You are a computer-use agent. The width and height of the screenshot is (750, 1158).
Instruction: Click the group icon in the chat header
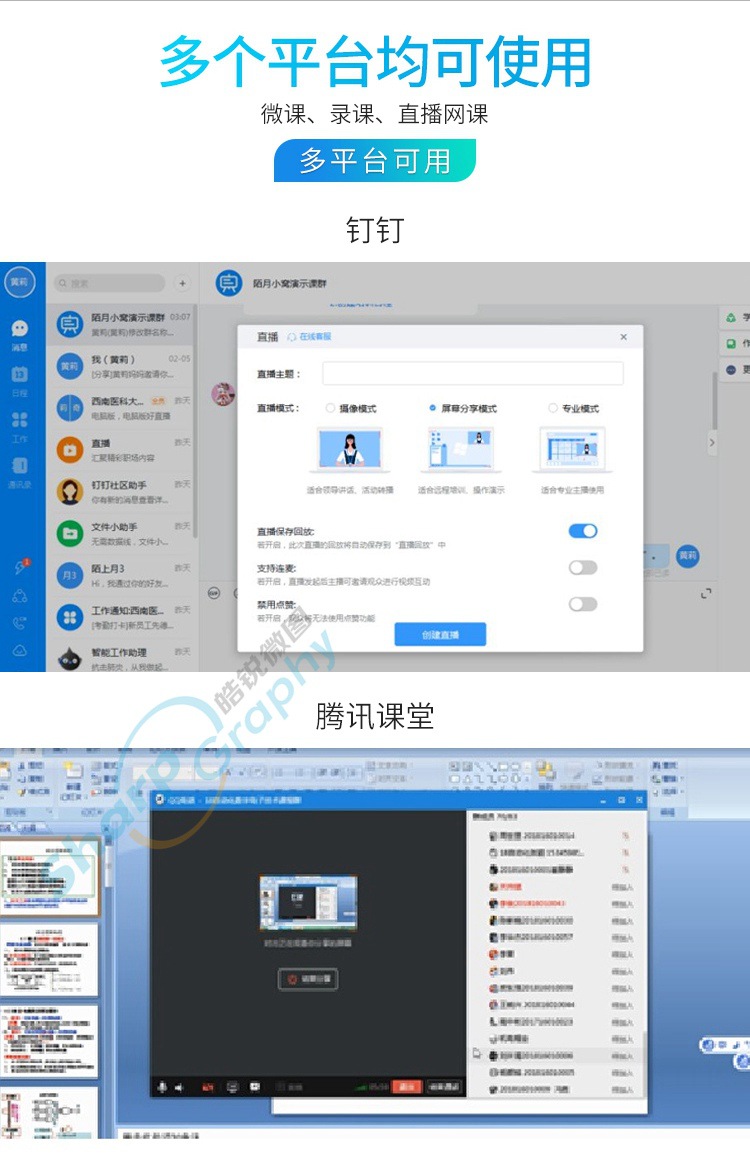(229, 283)
